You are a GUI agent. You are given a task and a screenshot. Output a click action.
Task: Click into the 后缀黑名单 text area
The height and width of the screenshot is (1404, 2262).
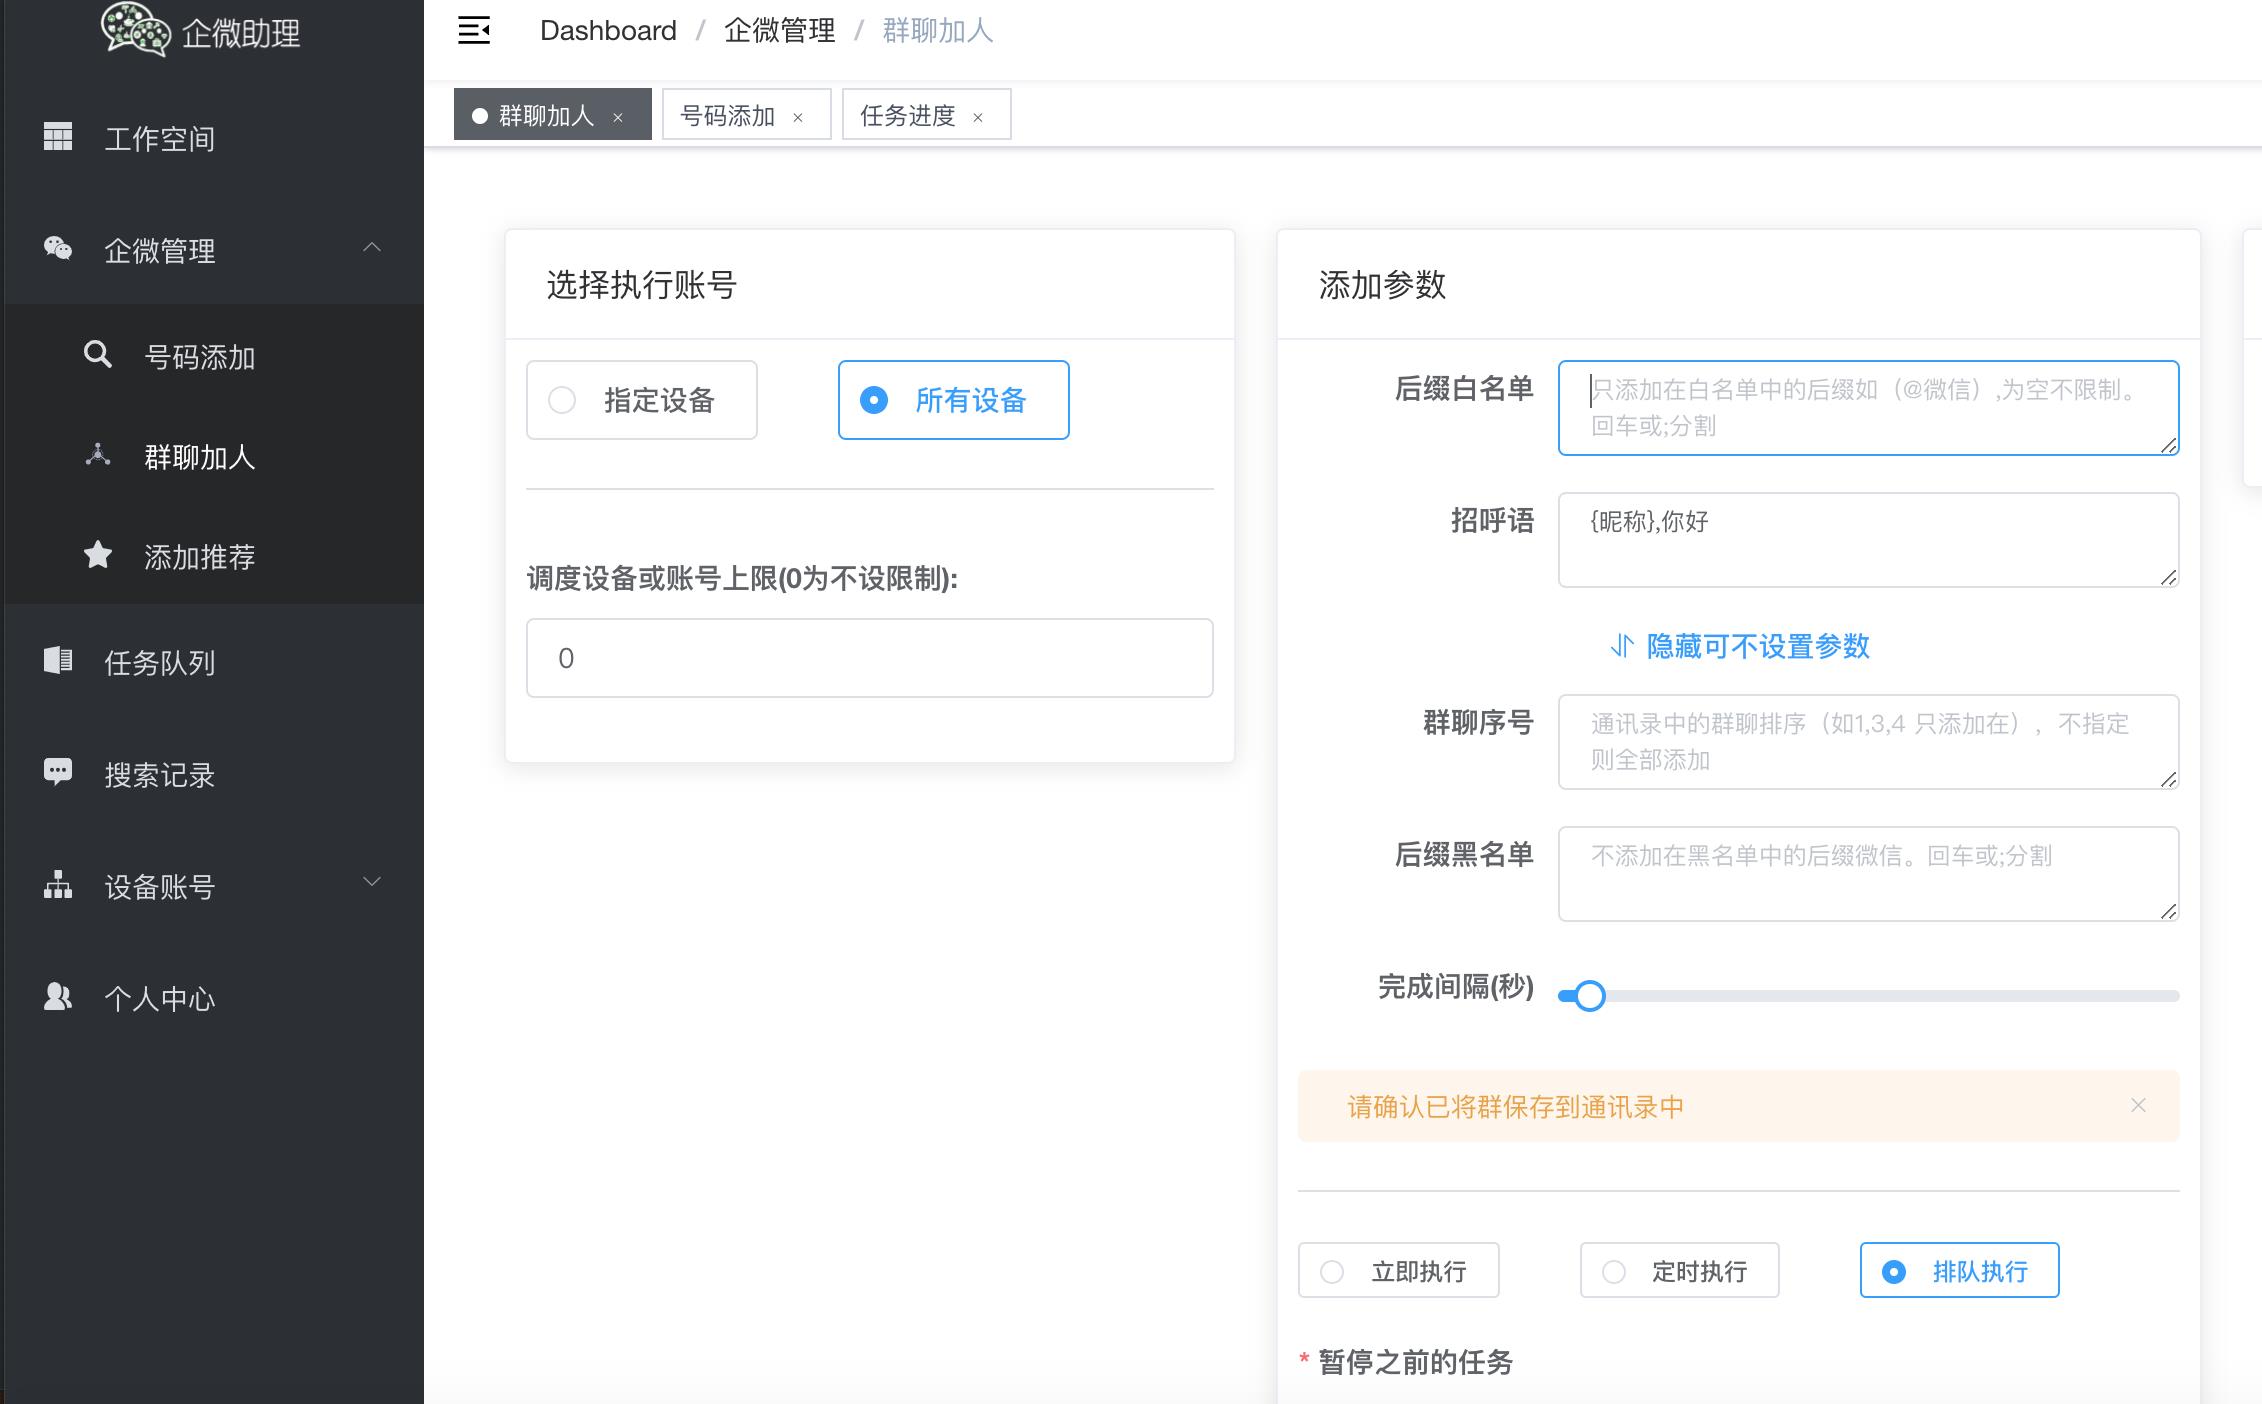tap(1868, 874)
